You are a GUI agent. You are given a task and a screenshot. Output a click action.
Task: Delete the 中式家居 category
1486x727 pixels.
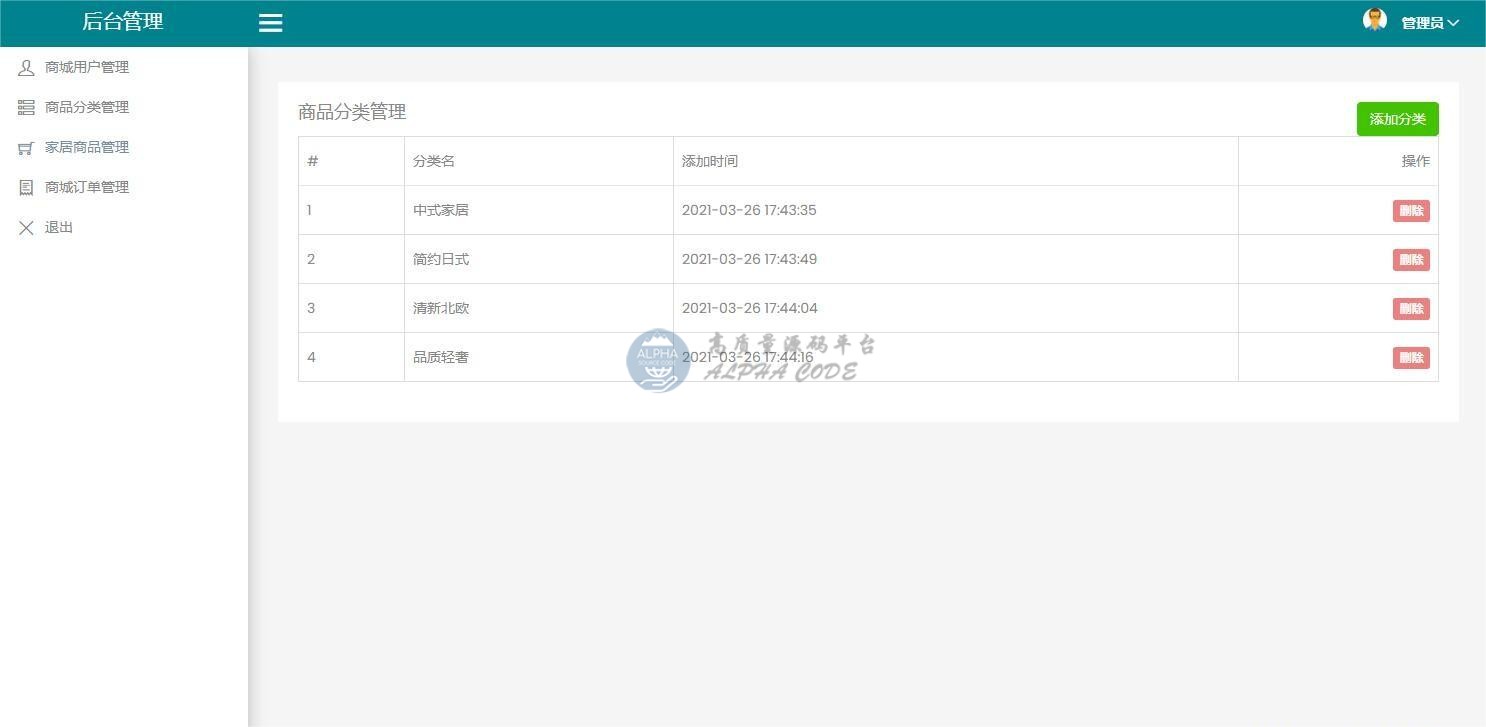click(1410, 211)
